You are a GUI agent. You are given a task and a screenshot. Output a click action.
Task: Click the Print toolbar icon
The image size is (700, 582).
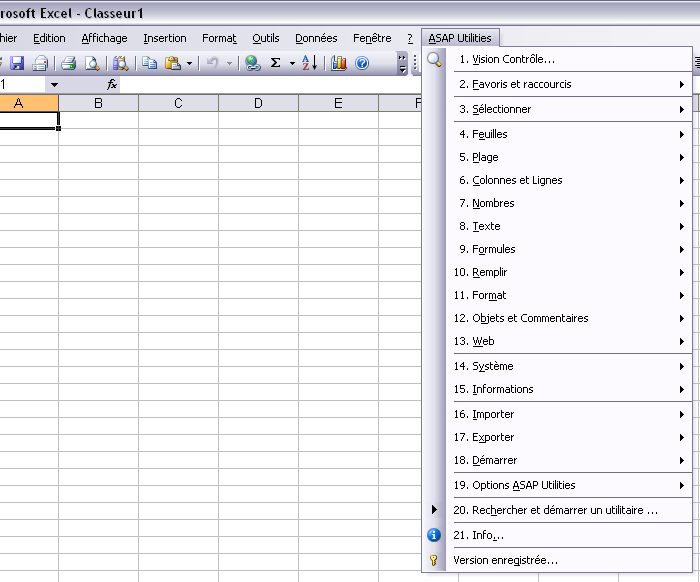point(69,63)
